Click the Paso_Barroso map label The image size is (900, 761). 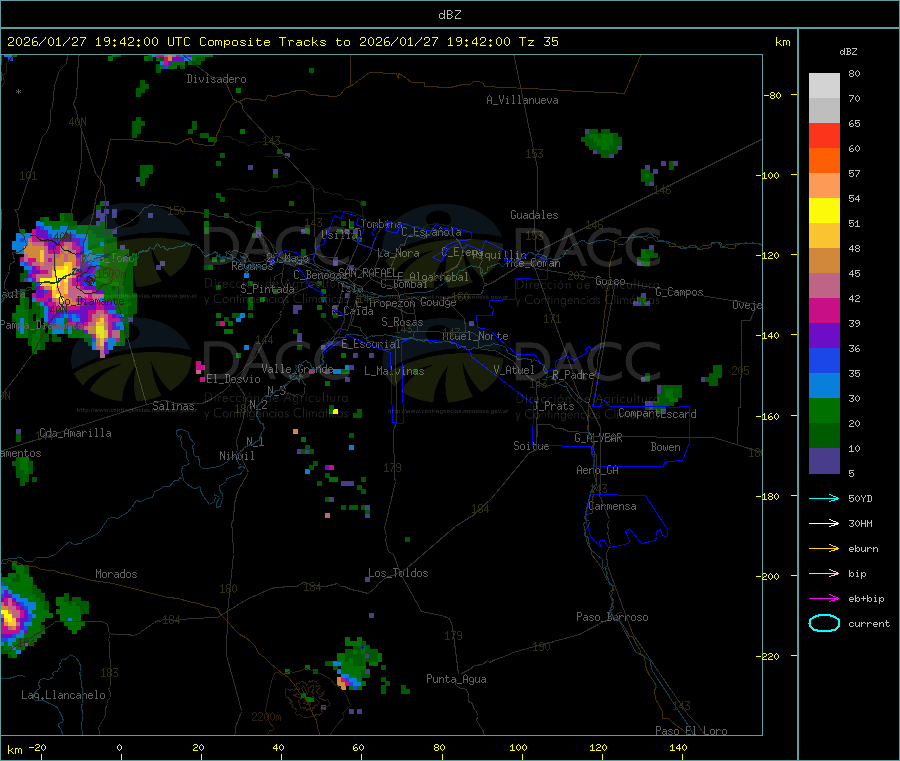[x=612, y=617]
